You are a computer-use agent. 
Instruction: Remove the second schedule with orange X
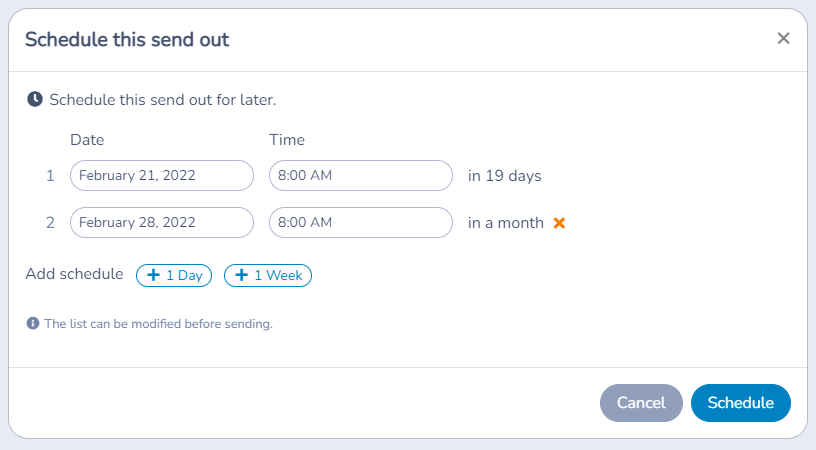coord(559,223)
